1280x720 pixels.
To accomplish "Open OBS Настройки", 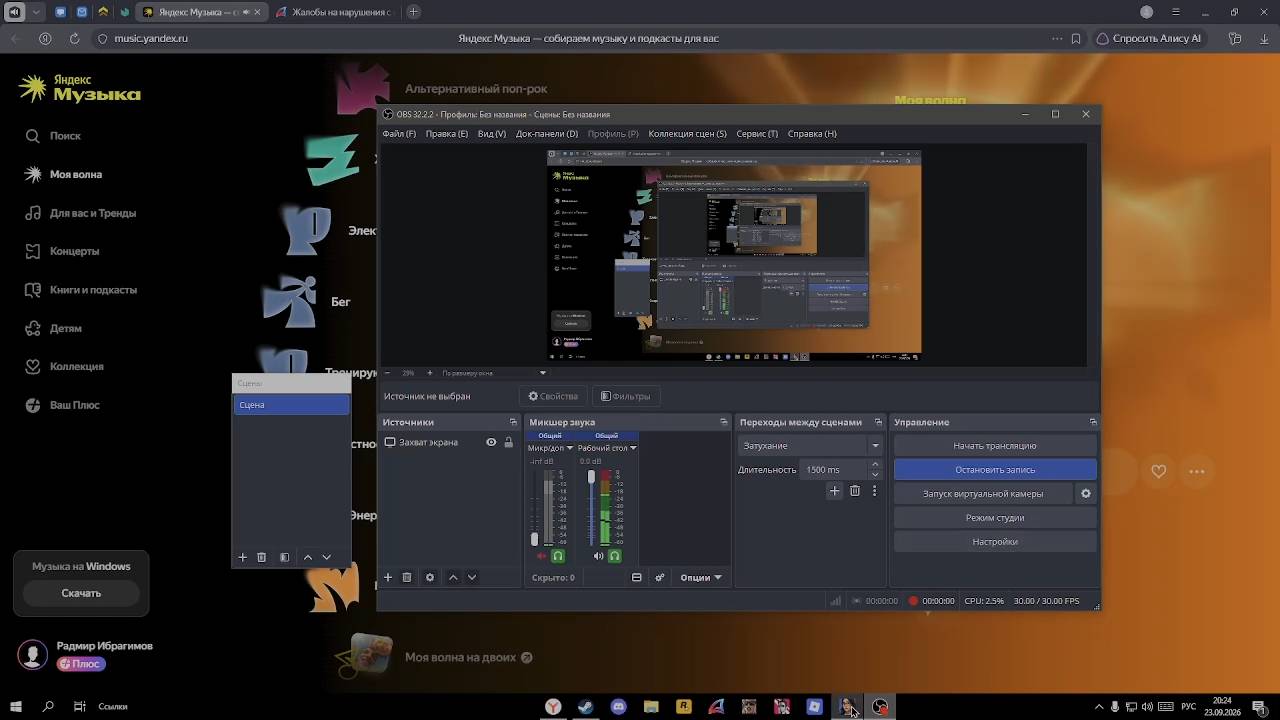I will click(995, 542).
